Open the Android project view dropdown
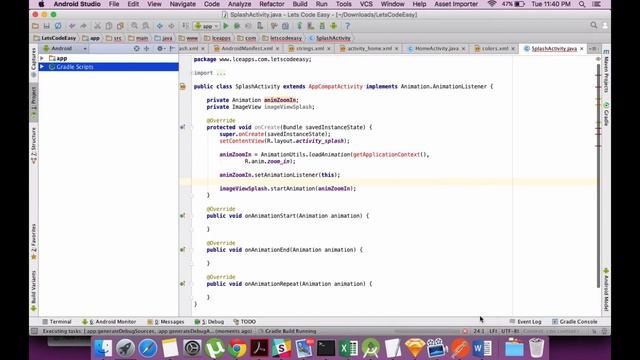 coord(65,48)
